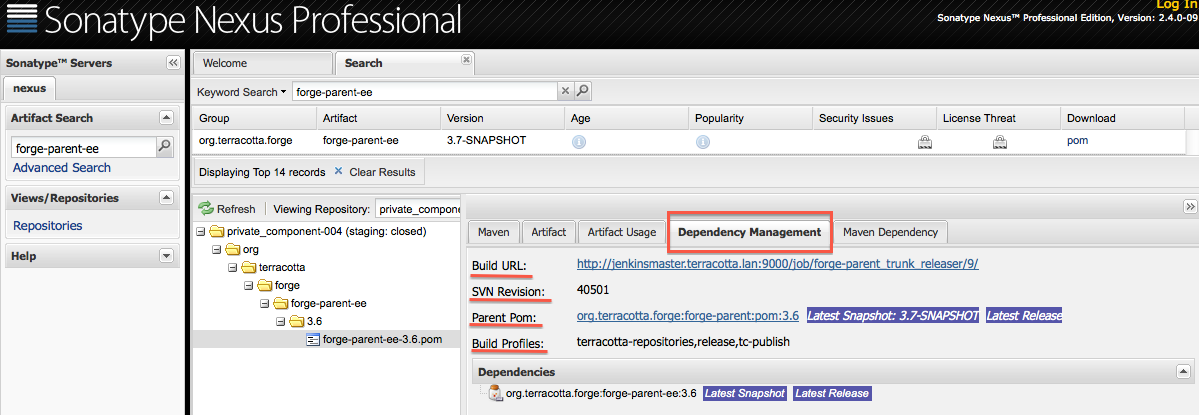The width and height of the screenshot is (1199, 415).
Task: Click the Popularity info icon
Action: point(703,141)
